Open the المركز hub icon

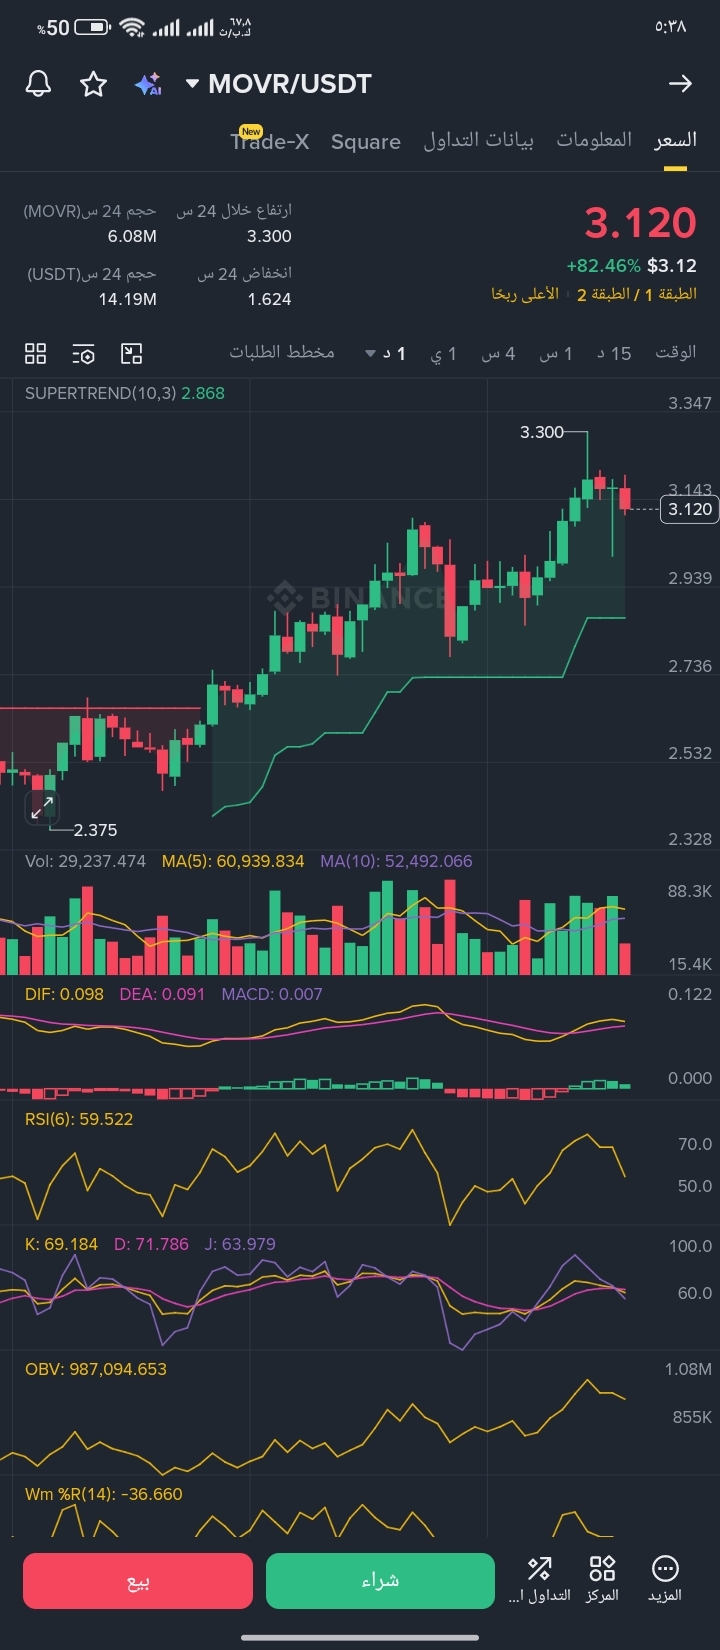[602, 1580]
